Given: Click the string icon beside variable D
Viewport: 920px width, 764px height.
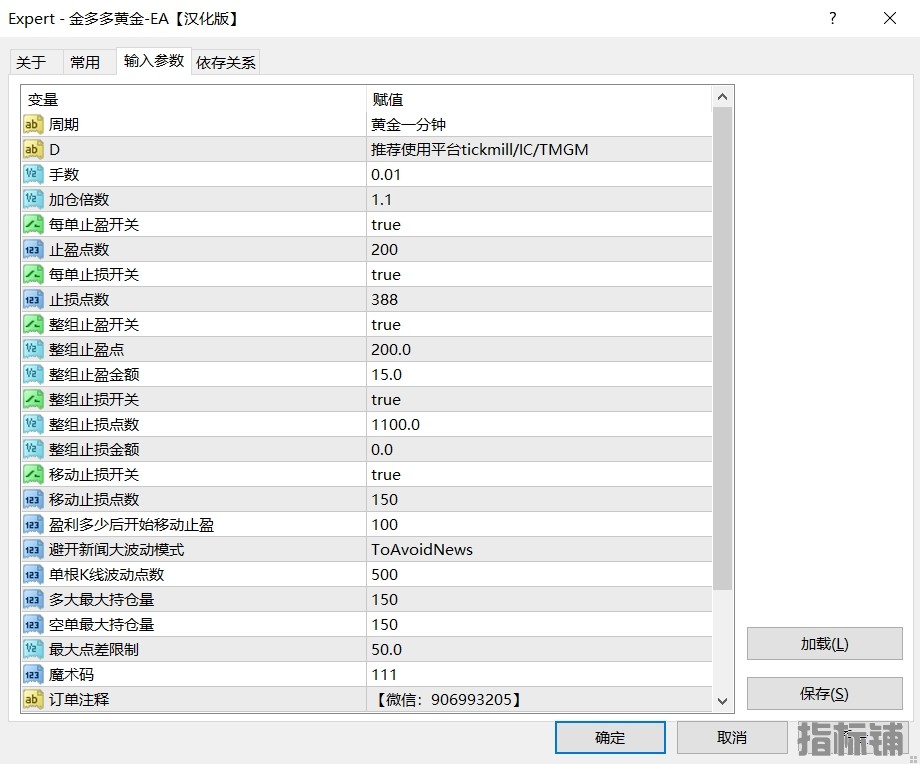Looking at the screenshot, I should point(33,150).
